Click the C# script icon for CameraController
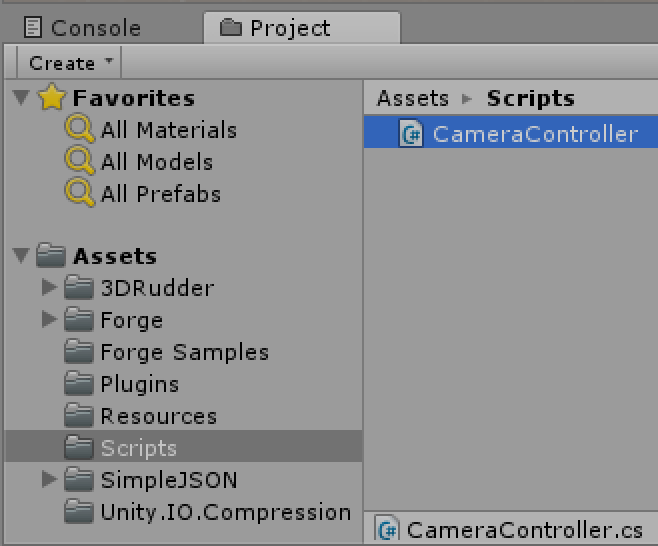This screenshot has height=546, width=658. pyautogui.click(x=411, y=134)
